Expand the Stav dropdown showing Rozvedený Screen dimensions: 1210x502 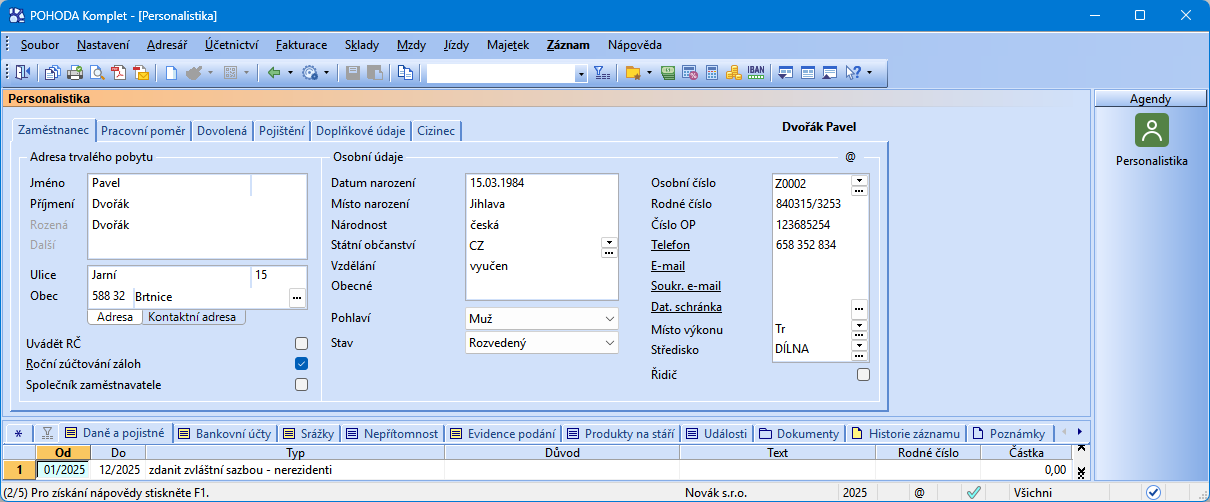click(610, 343)
